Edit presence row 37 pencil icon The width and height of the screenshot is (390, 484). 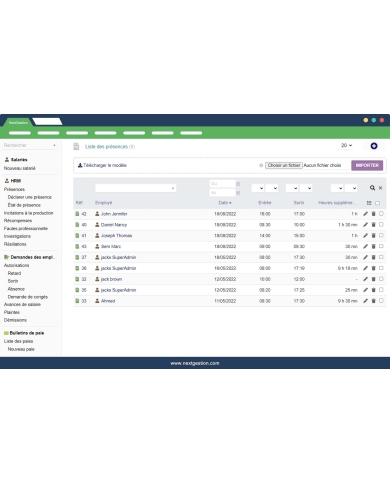365,257
